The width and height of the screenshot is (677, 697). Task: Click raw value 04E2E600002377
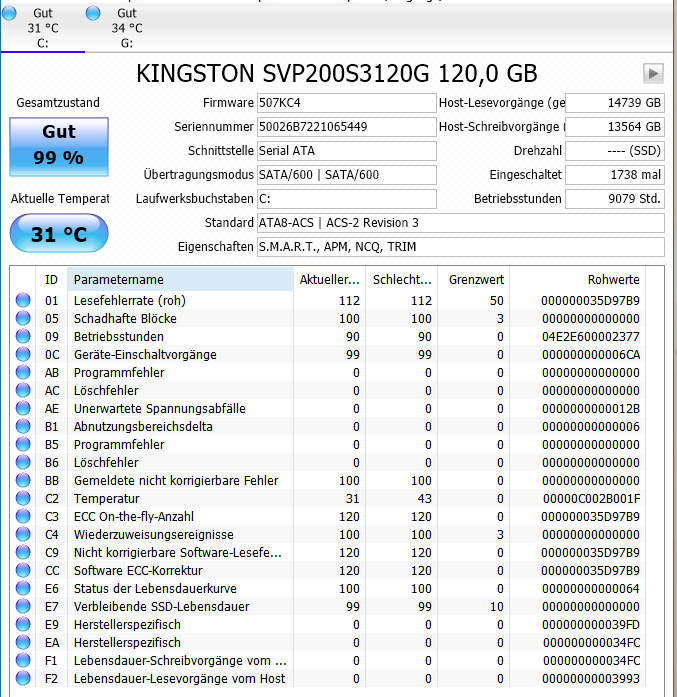[x=590, y=336]
